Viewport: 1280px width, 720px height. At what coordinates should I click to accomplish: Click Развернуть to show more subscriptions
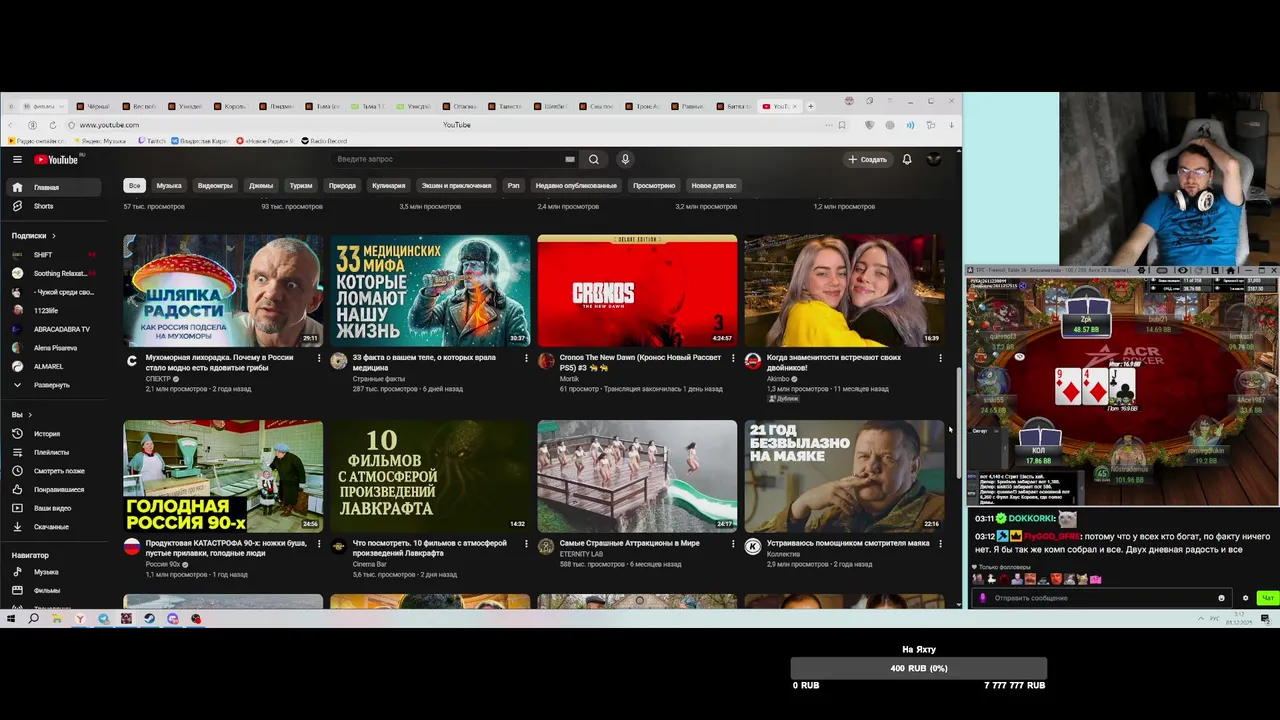[x=52, y=385]
